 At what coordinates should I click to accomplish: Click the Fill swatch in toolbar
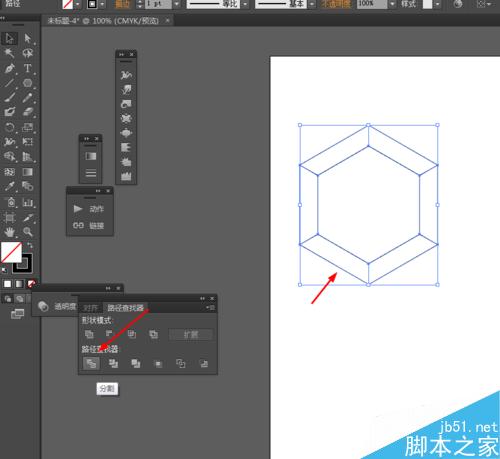pos(11,253)
